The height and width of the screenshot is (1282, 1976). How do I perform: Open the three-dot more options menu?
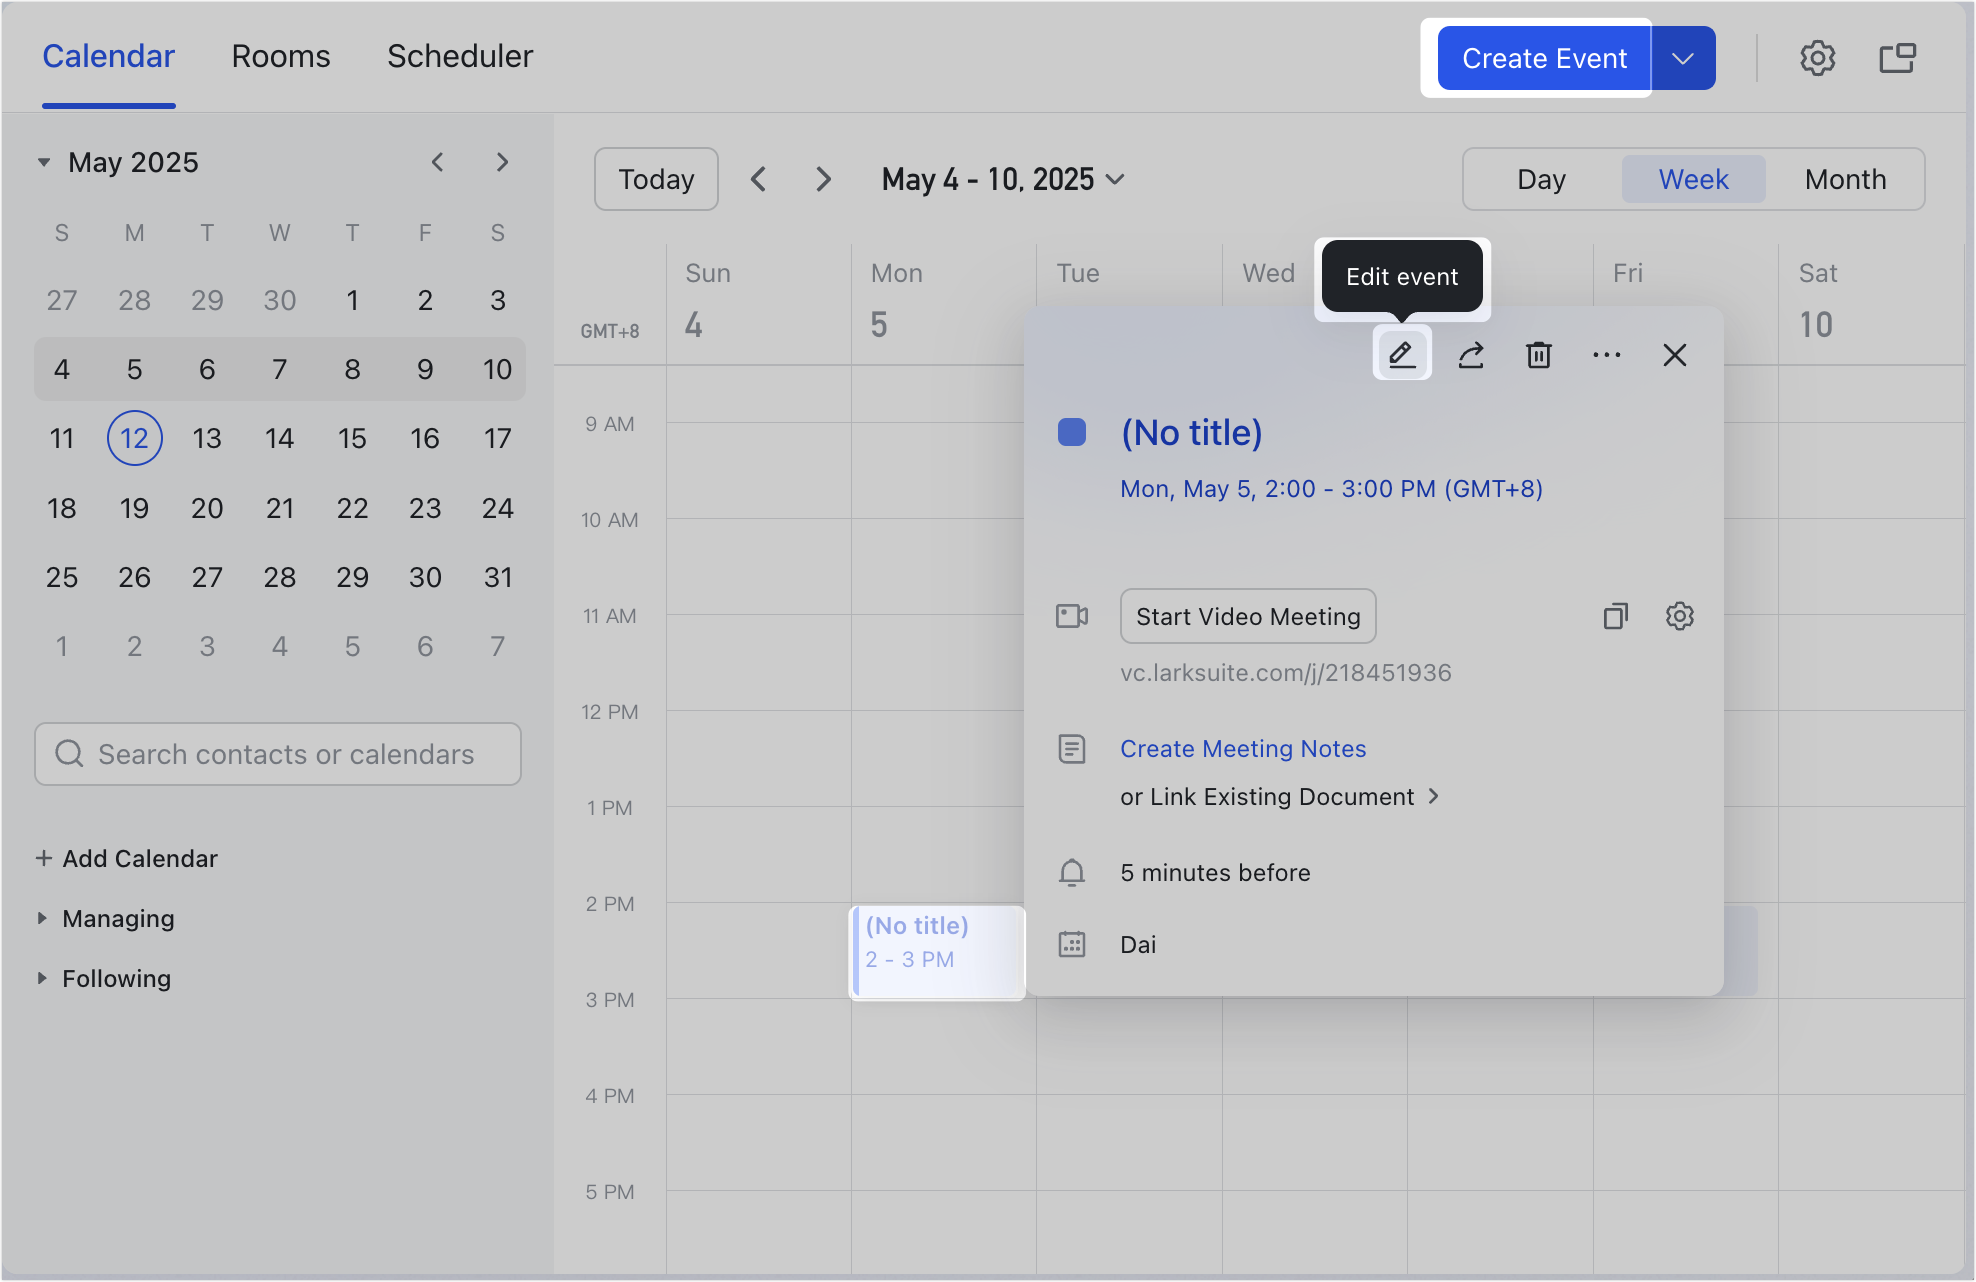pyautogui.click(x=1607, y=355)
